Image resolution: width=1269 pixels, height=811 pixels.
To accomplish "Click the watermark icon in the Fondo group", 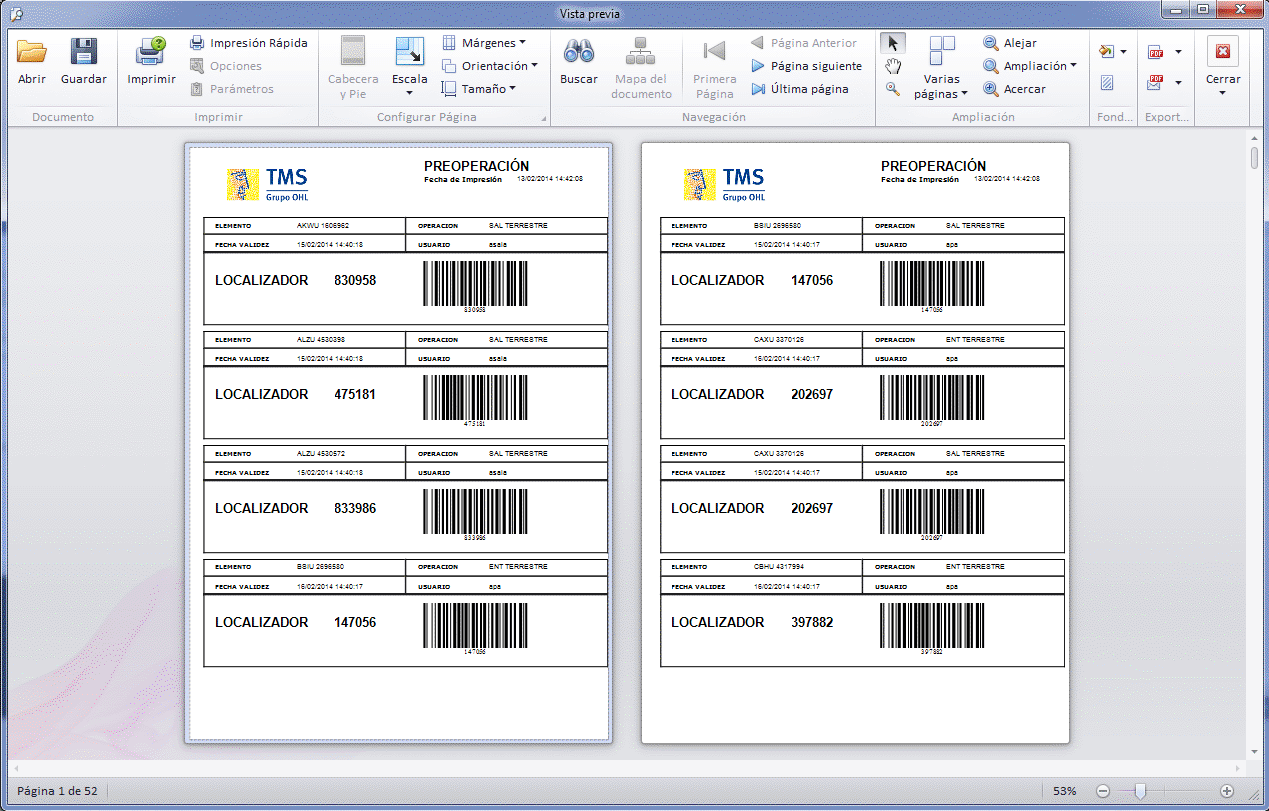I will 1107,83.
